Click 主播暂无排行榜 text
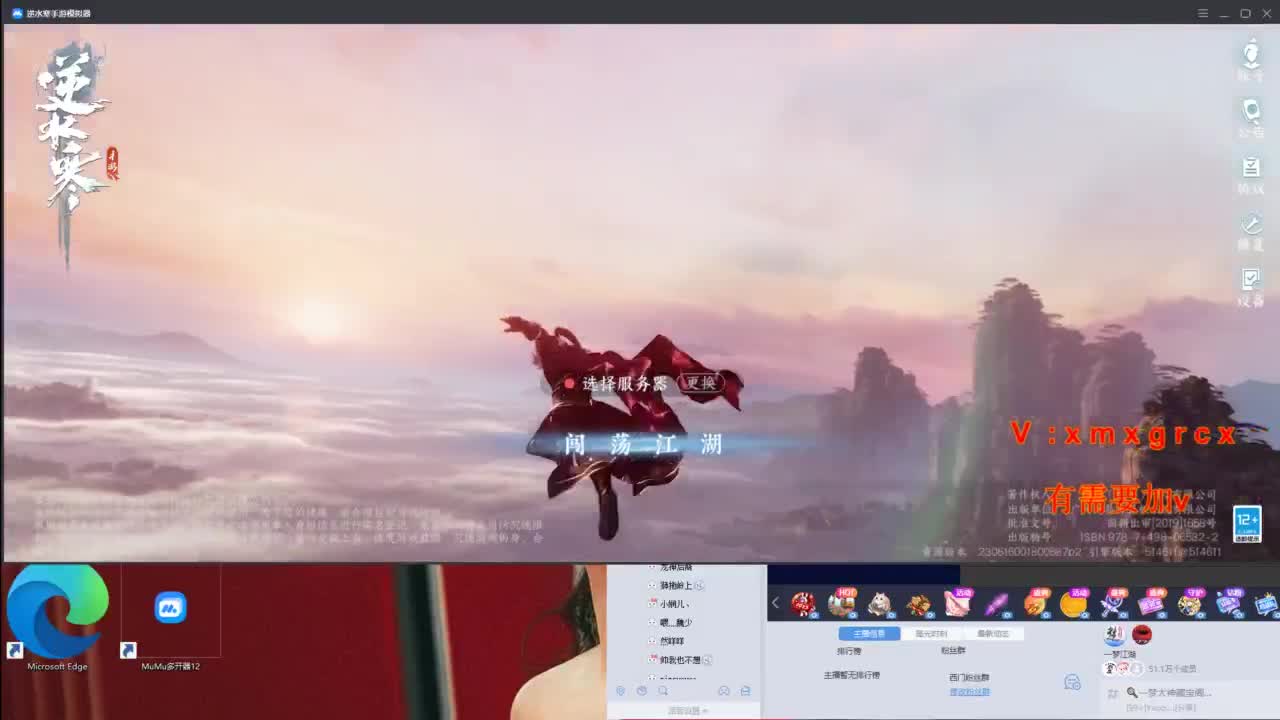1280x720 pixels. tap(851, 675)
